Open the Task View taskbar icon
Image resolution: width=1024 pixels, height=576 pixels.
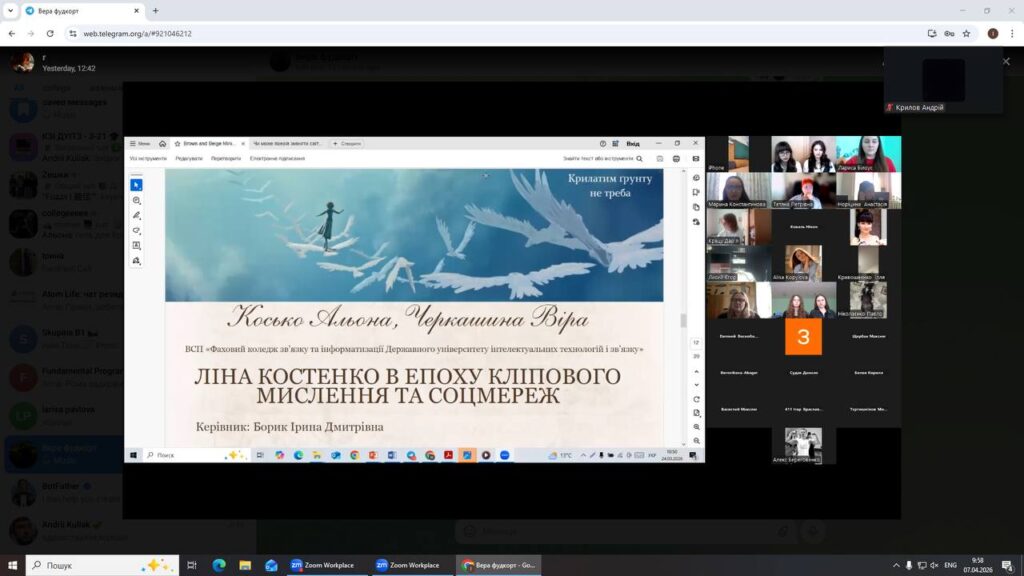click(x=192, y=565)
